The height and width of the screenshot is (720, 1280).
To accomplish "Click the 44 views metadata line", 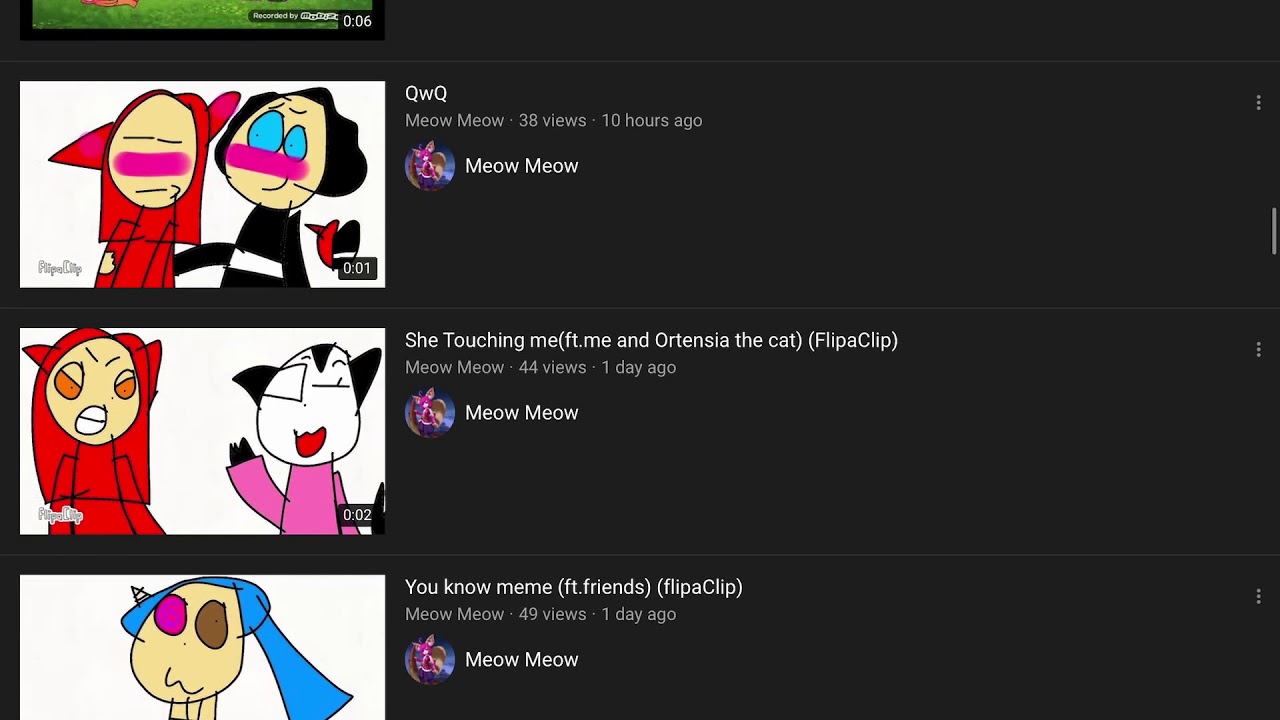I will coord(540,367).
